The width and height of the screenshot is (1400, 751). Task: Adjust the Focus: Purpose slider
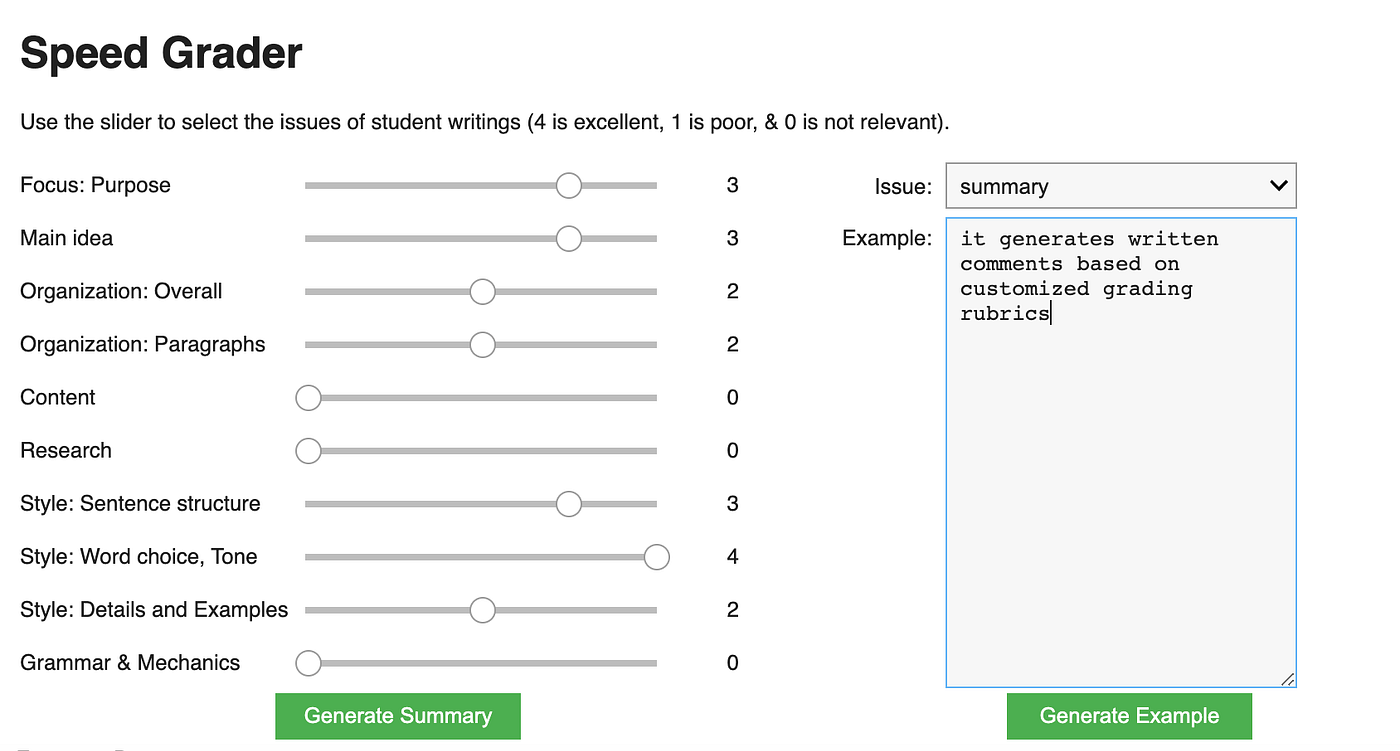click(x=569, y=185)
